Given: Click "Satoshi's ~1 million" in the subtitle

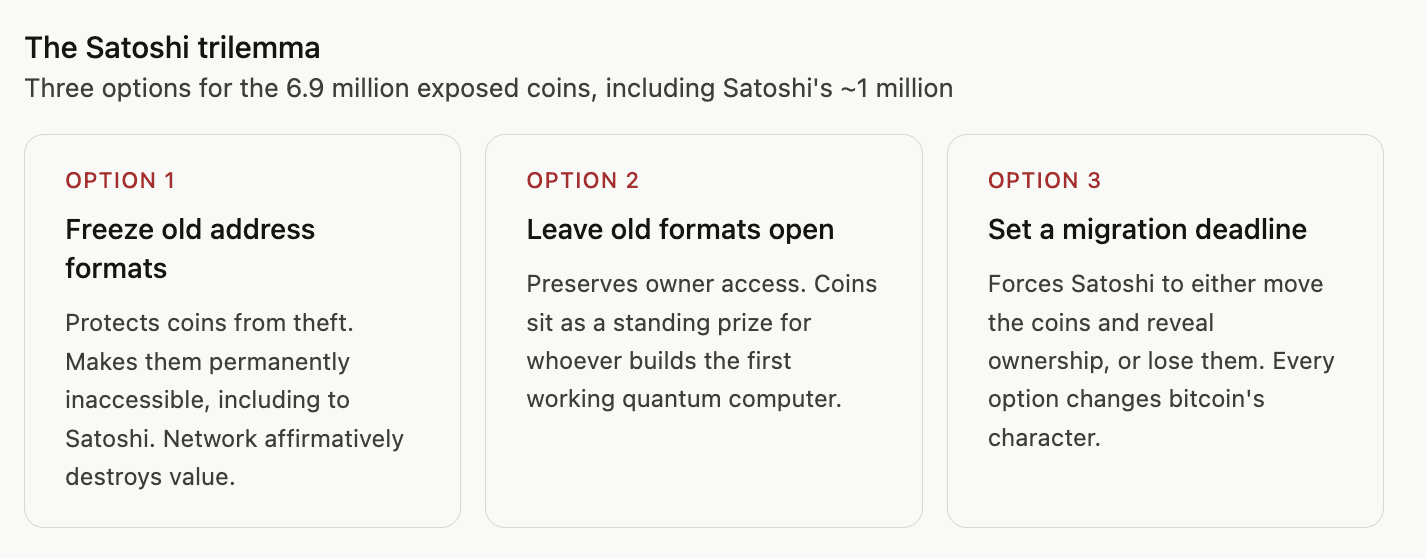Looking at the screenshot, I should tap(837, 88).
